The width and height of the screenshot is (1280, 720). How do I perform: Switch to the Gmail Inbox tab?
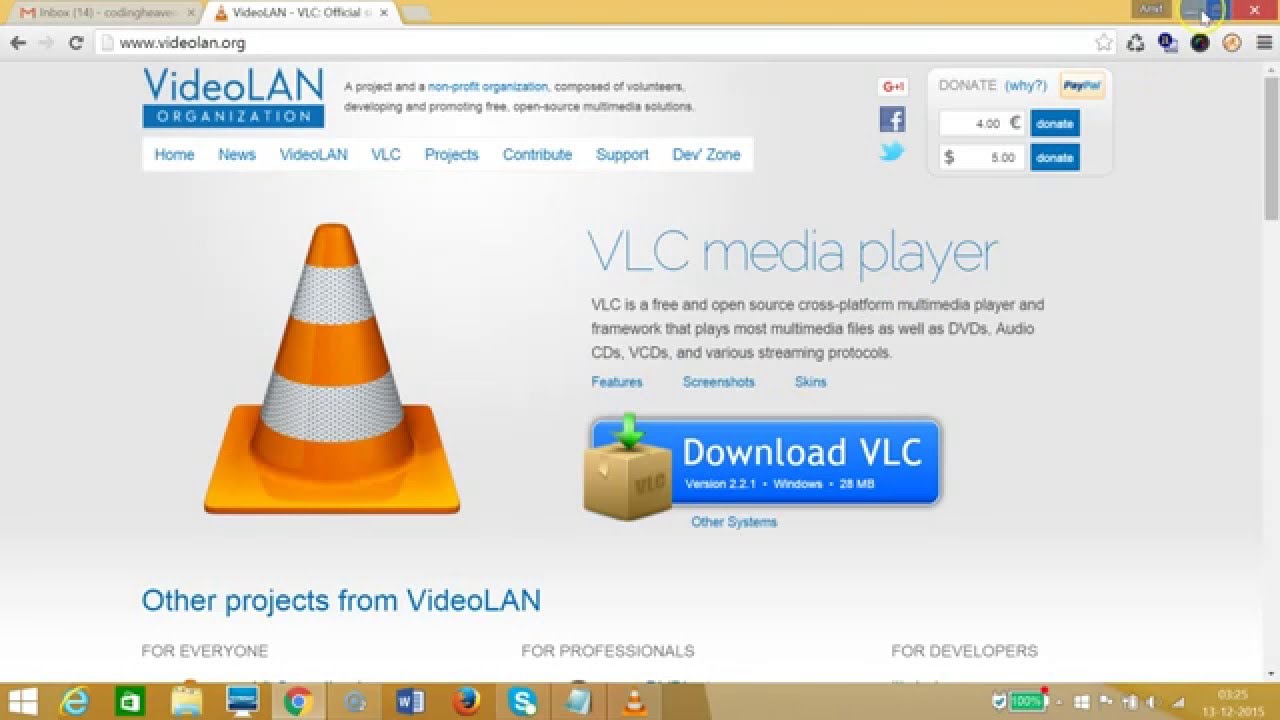tap(105, 13)
